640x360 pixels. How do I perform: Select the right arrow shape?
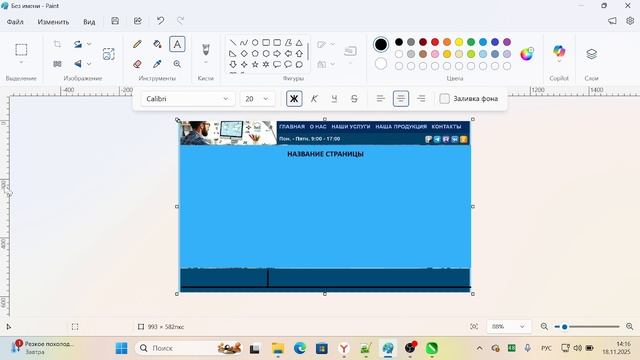pos(277,53)
